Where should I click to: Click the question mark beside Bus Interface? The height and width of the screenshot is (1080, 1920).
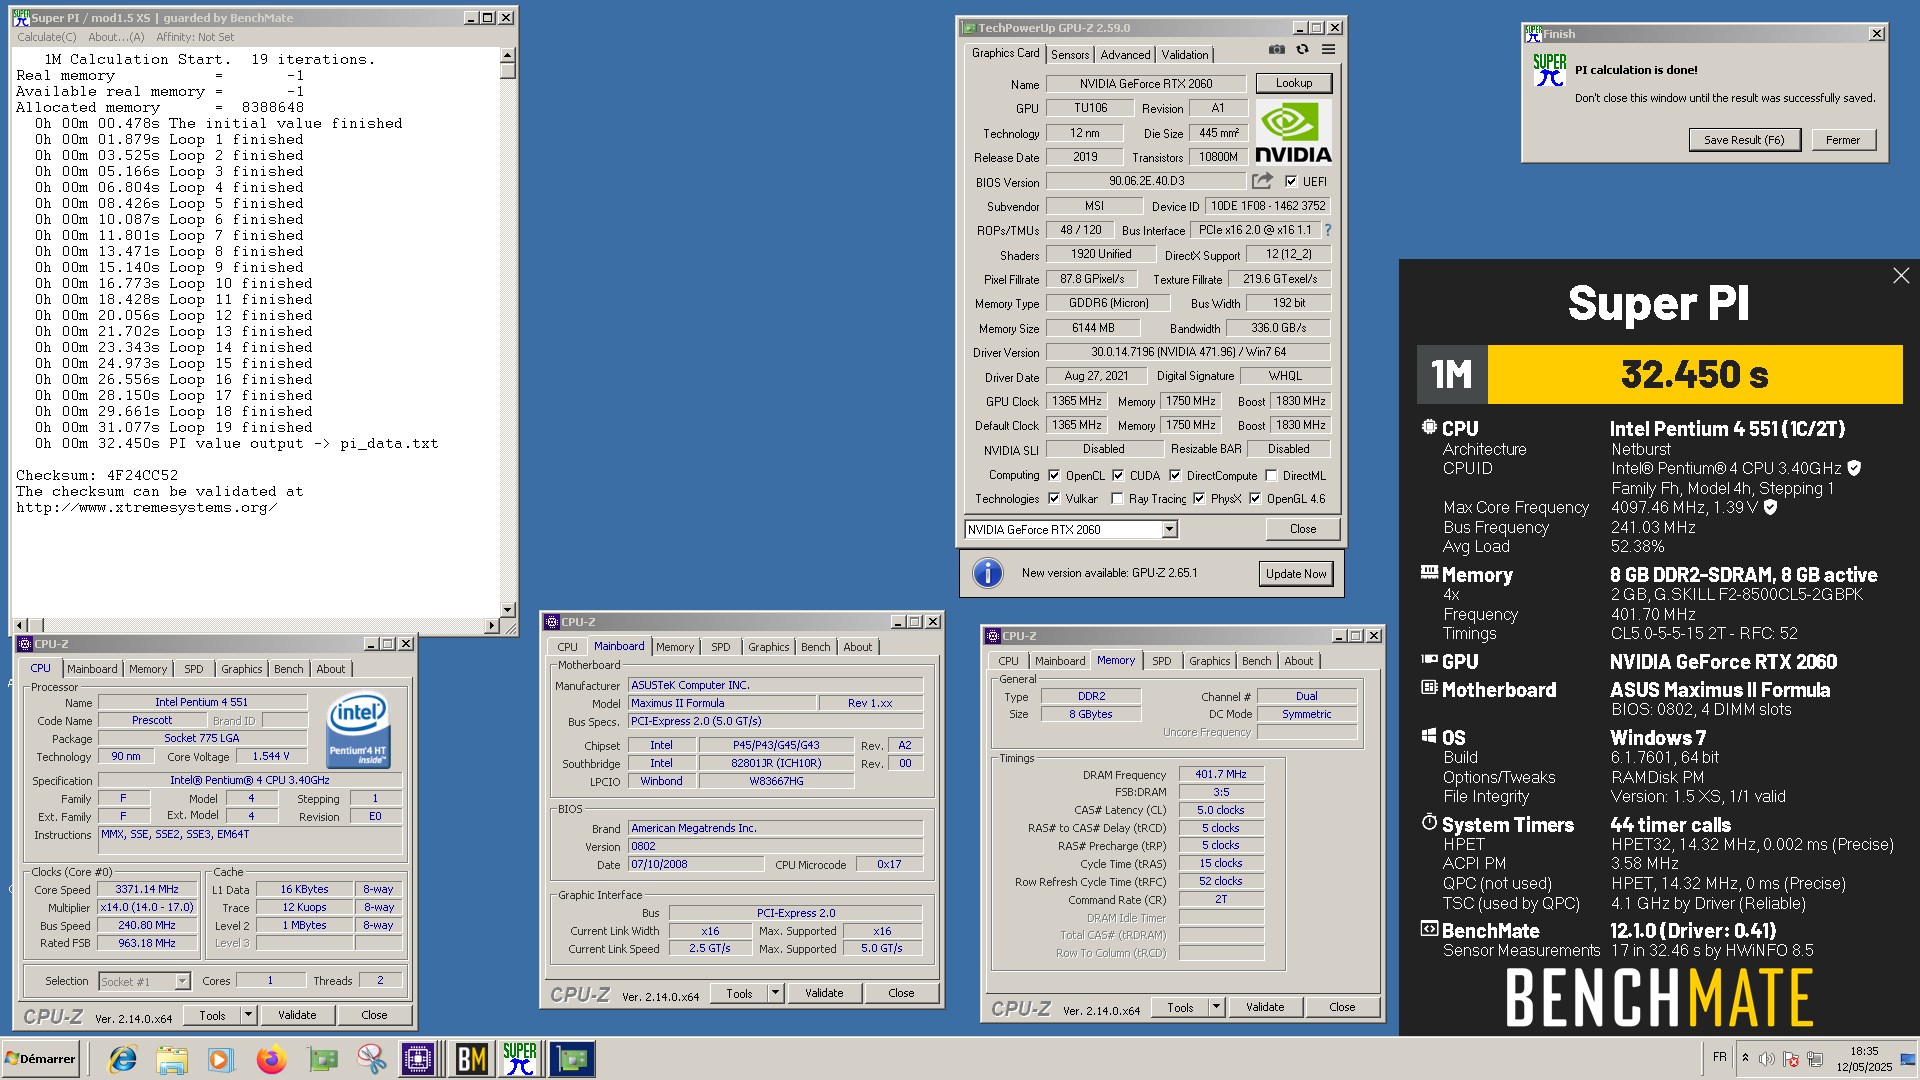pos(1328,230)
